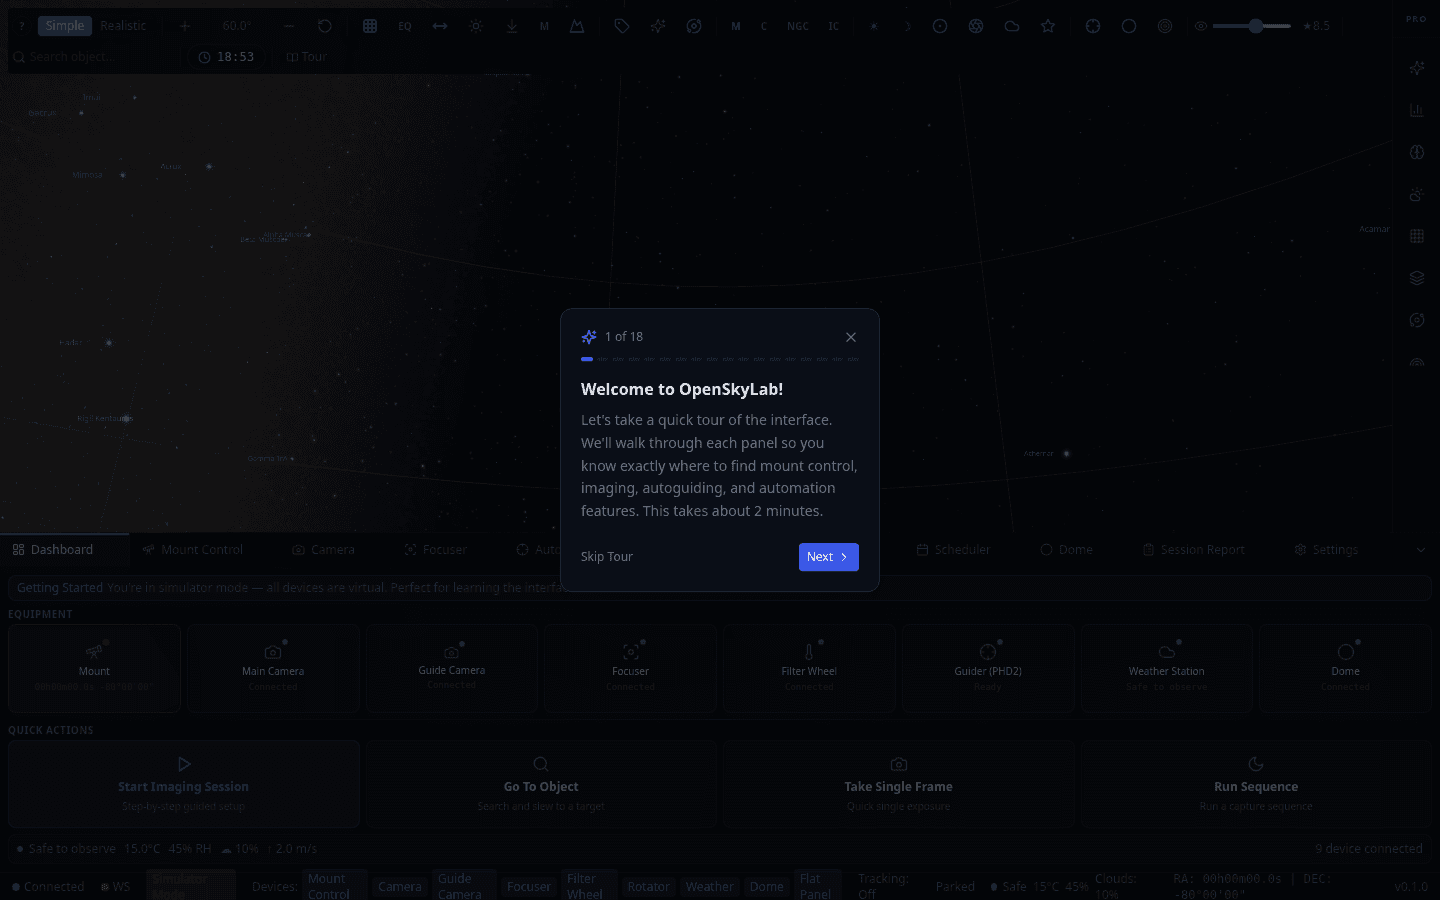Toggle the labels tag icon

click(622, 26)
